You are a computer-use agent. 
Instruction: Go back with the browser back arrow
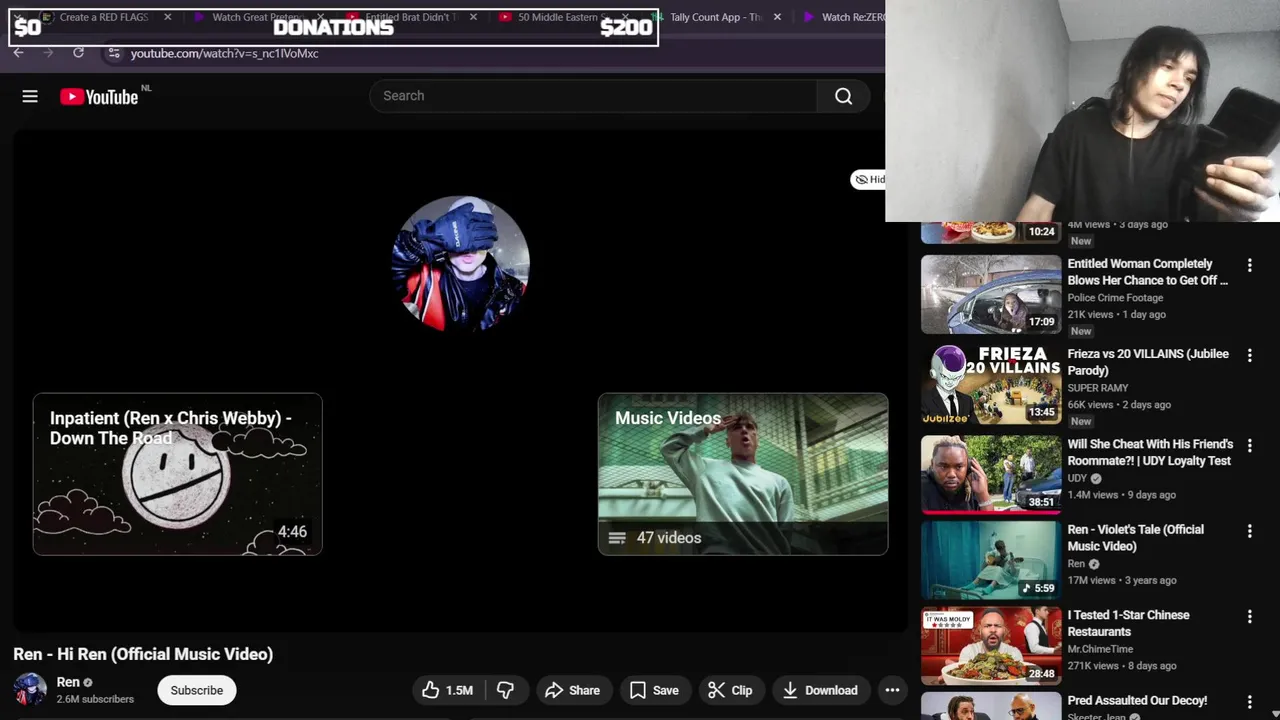(x=18, y=53)
